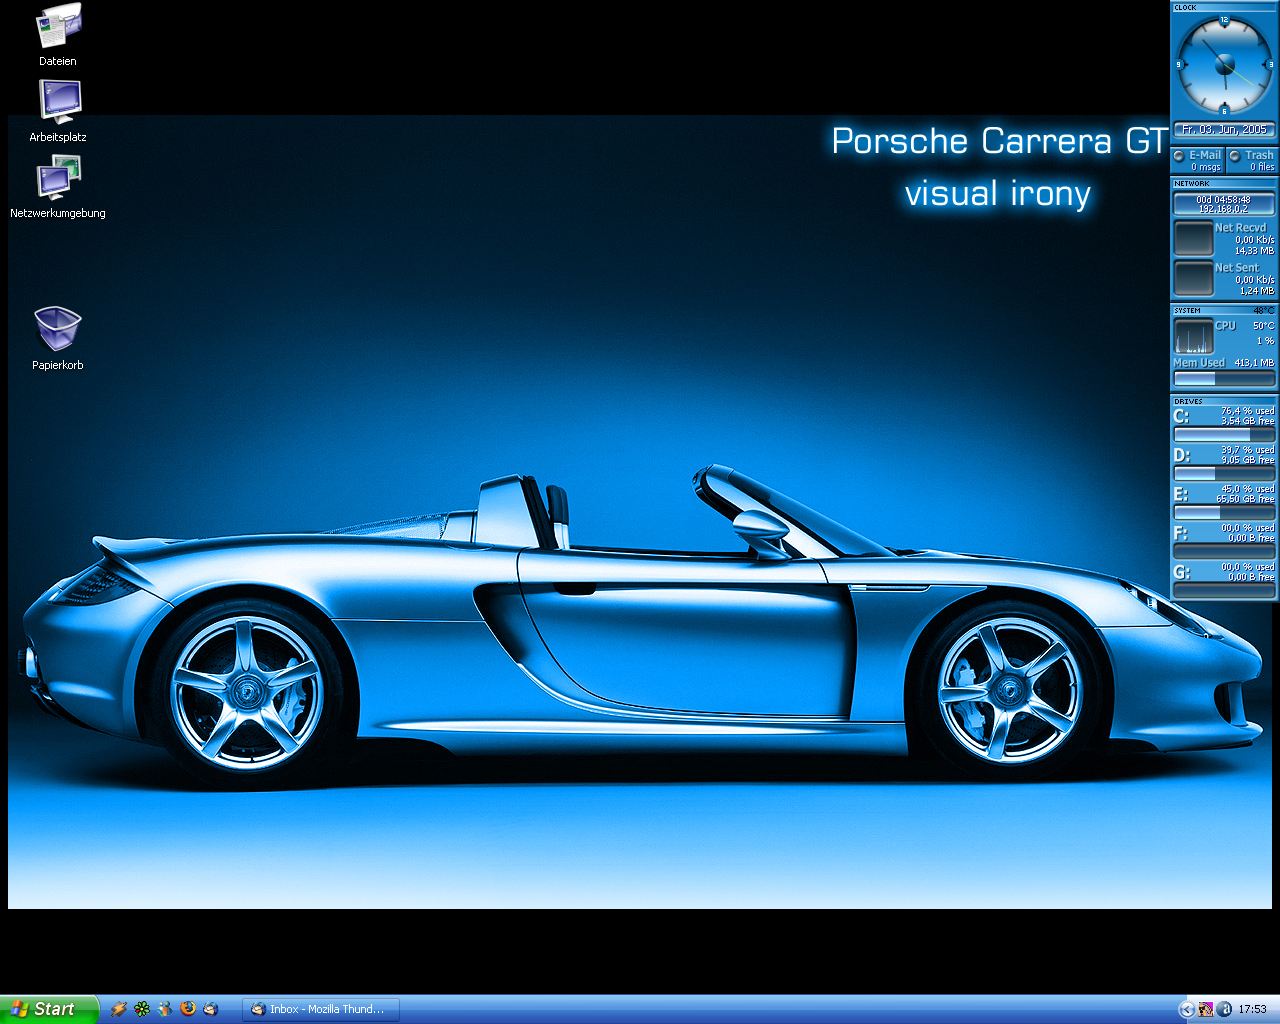Click the uptime and IP address box
Image resolution: width=1280 pixels, height=1024 pixels.
point(1224,204)
